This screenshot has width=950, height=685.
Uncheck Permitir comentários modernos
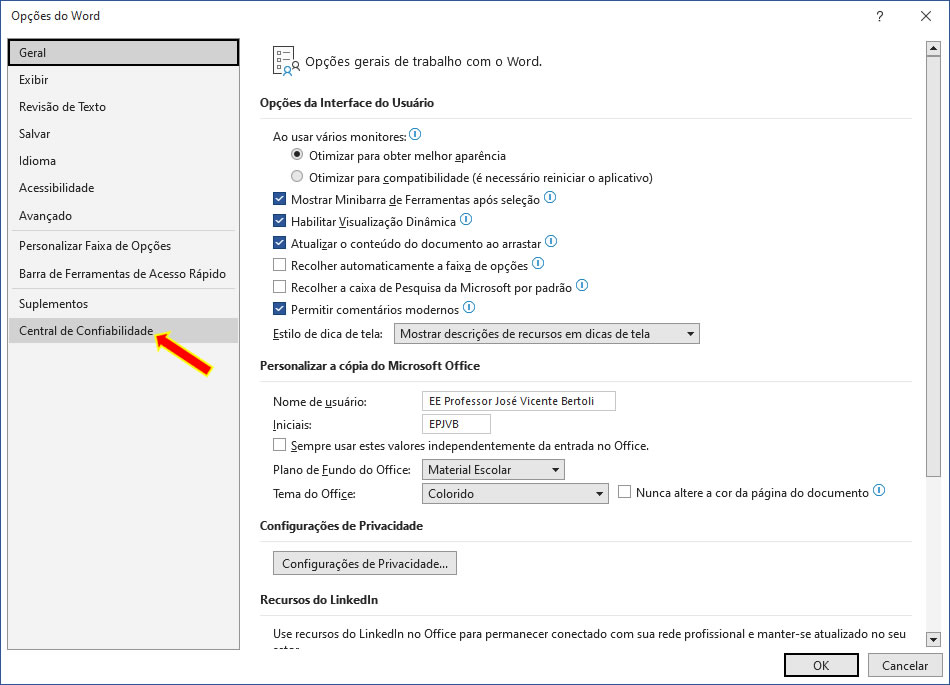pyautogui.click(x=279, y=309)
